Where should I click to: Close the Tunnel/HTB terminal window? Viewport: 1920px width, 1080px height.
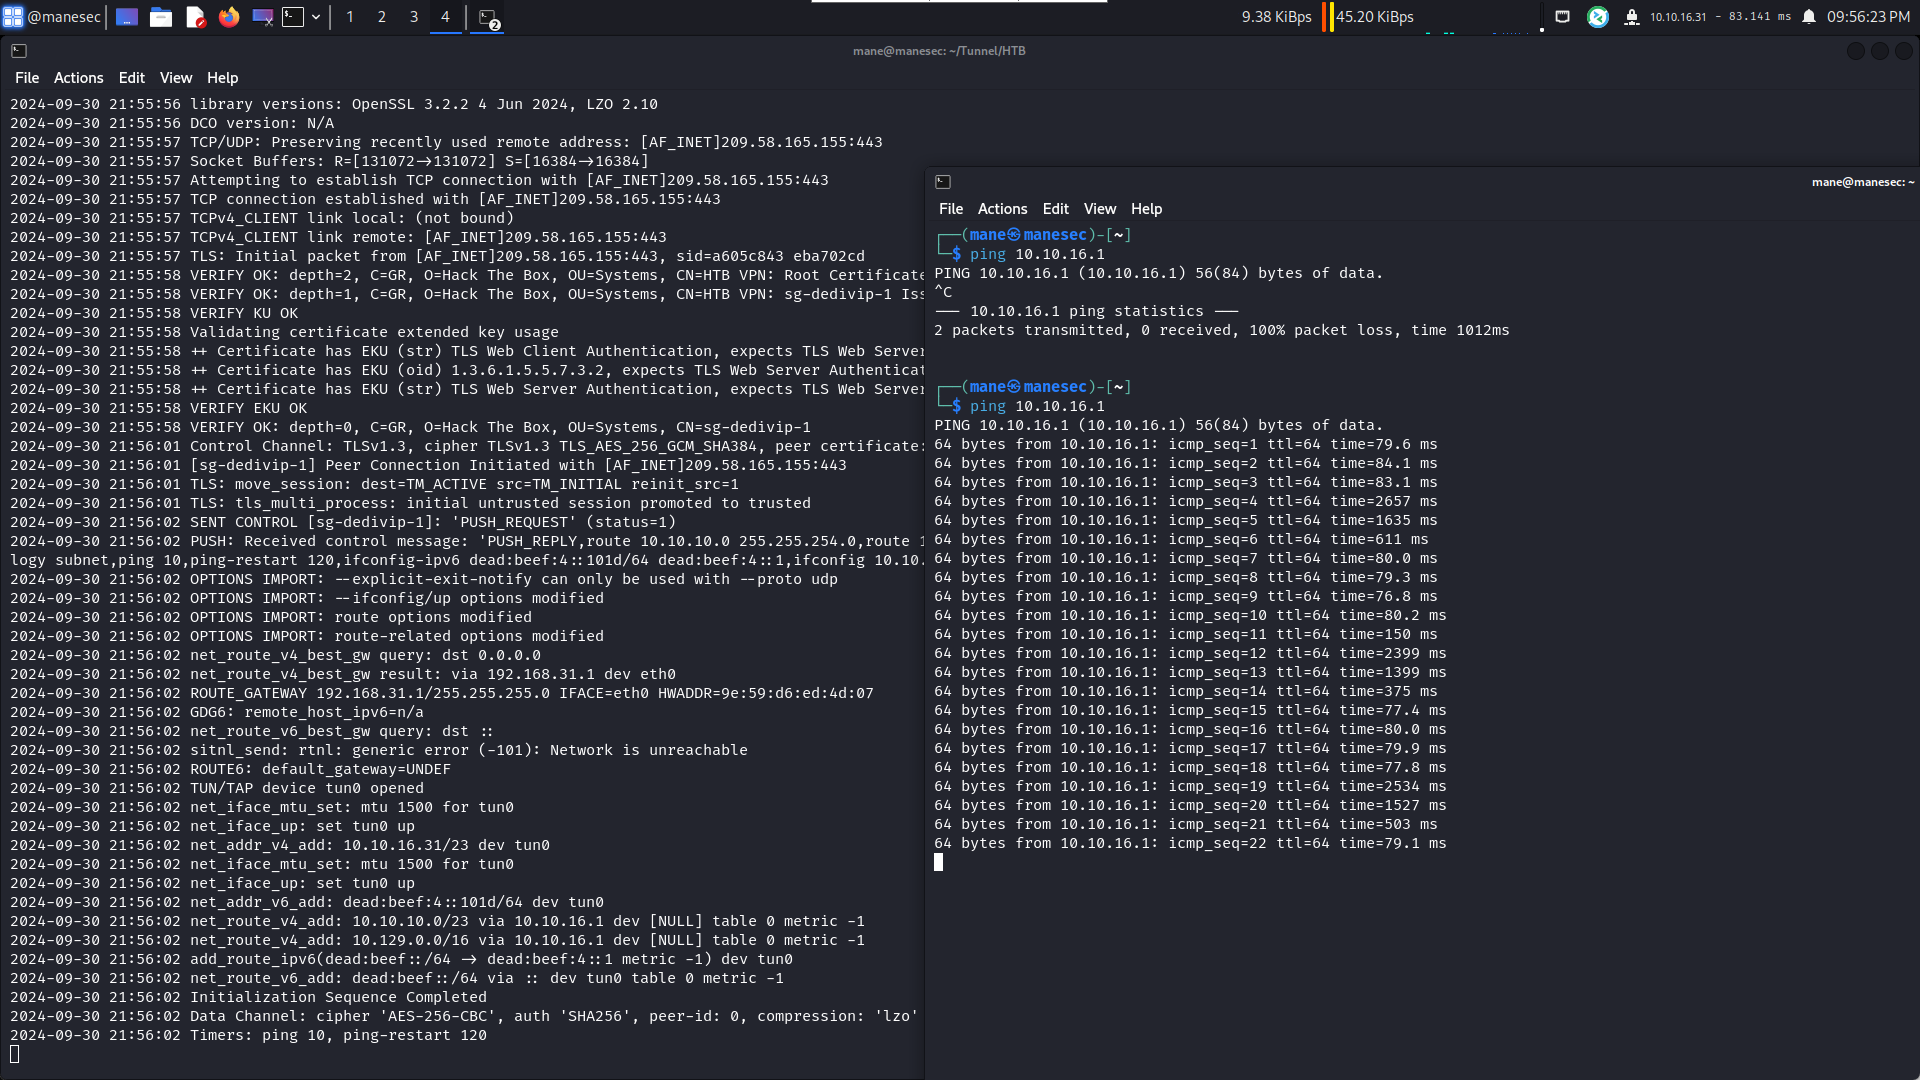pos(1904,51)
